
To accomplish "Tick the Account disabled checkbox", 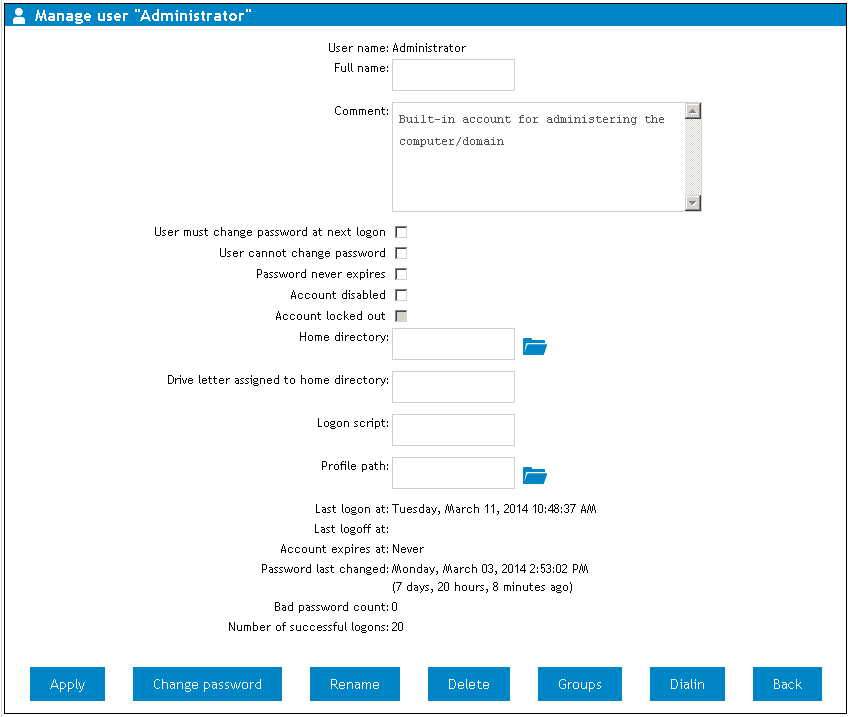I will (x=401, y=295).
